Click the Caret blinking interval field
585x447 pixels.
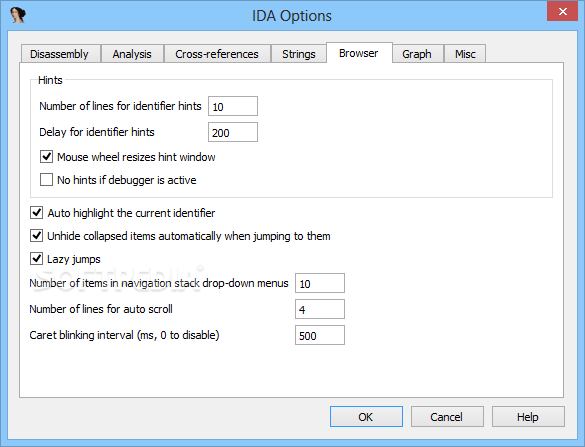[x=320, y=335]
